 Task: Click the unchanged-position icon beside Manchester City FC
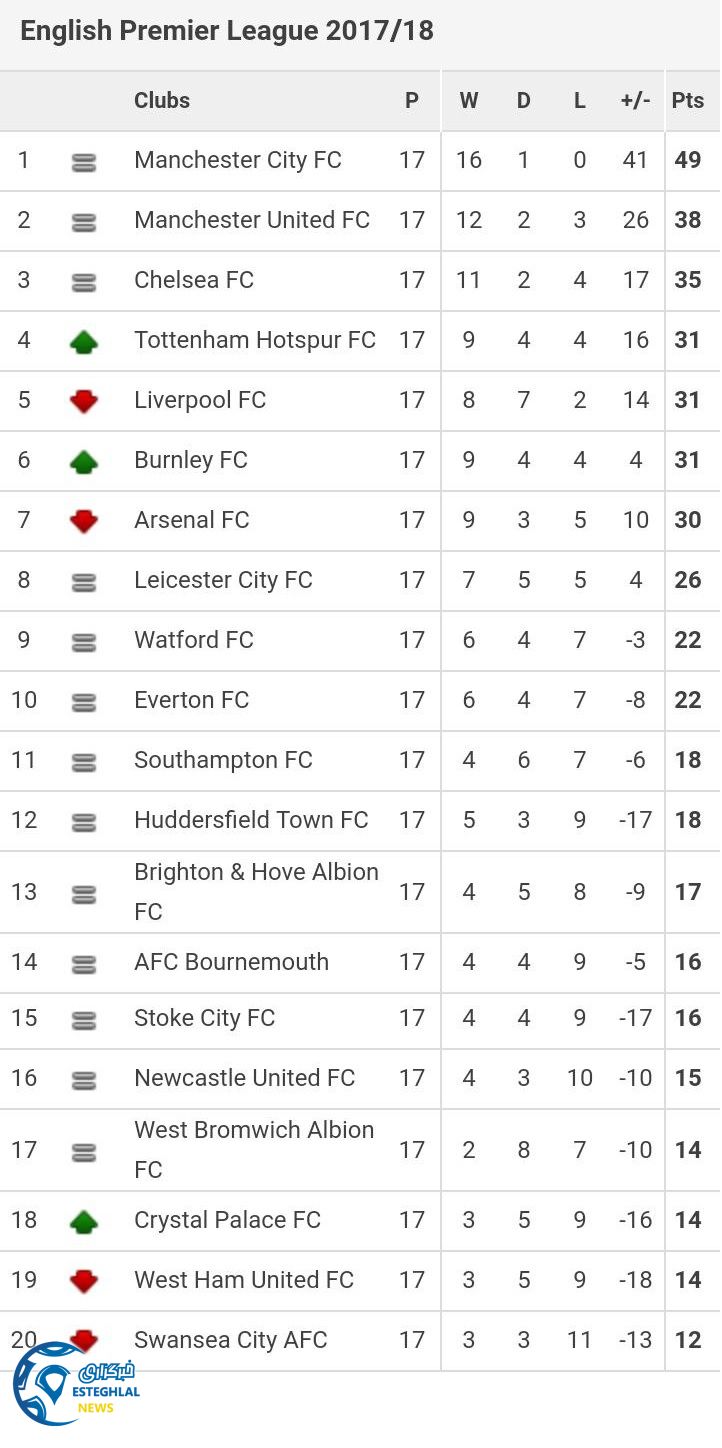tap(84, 162)
